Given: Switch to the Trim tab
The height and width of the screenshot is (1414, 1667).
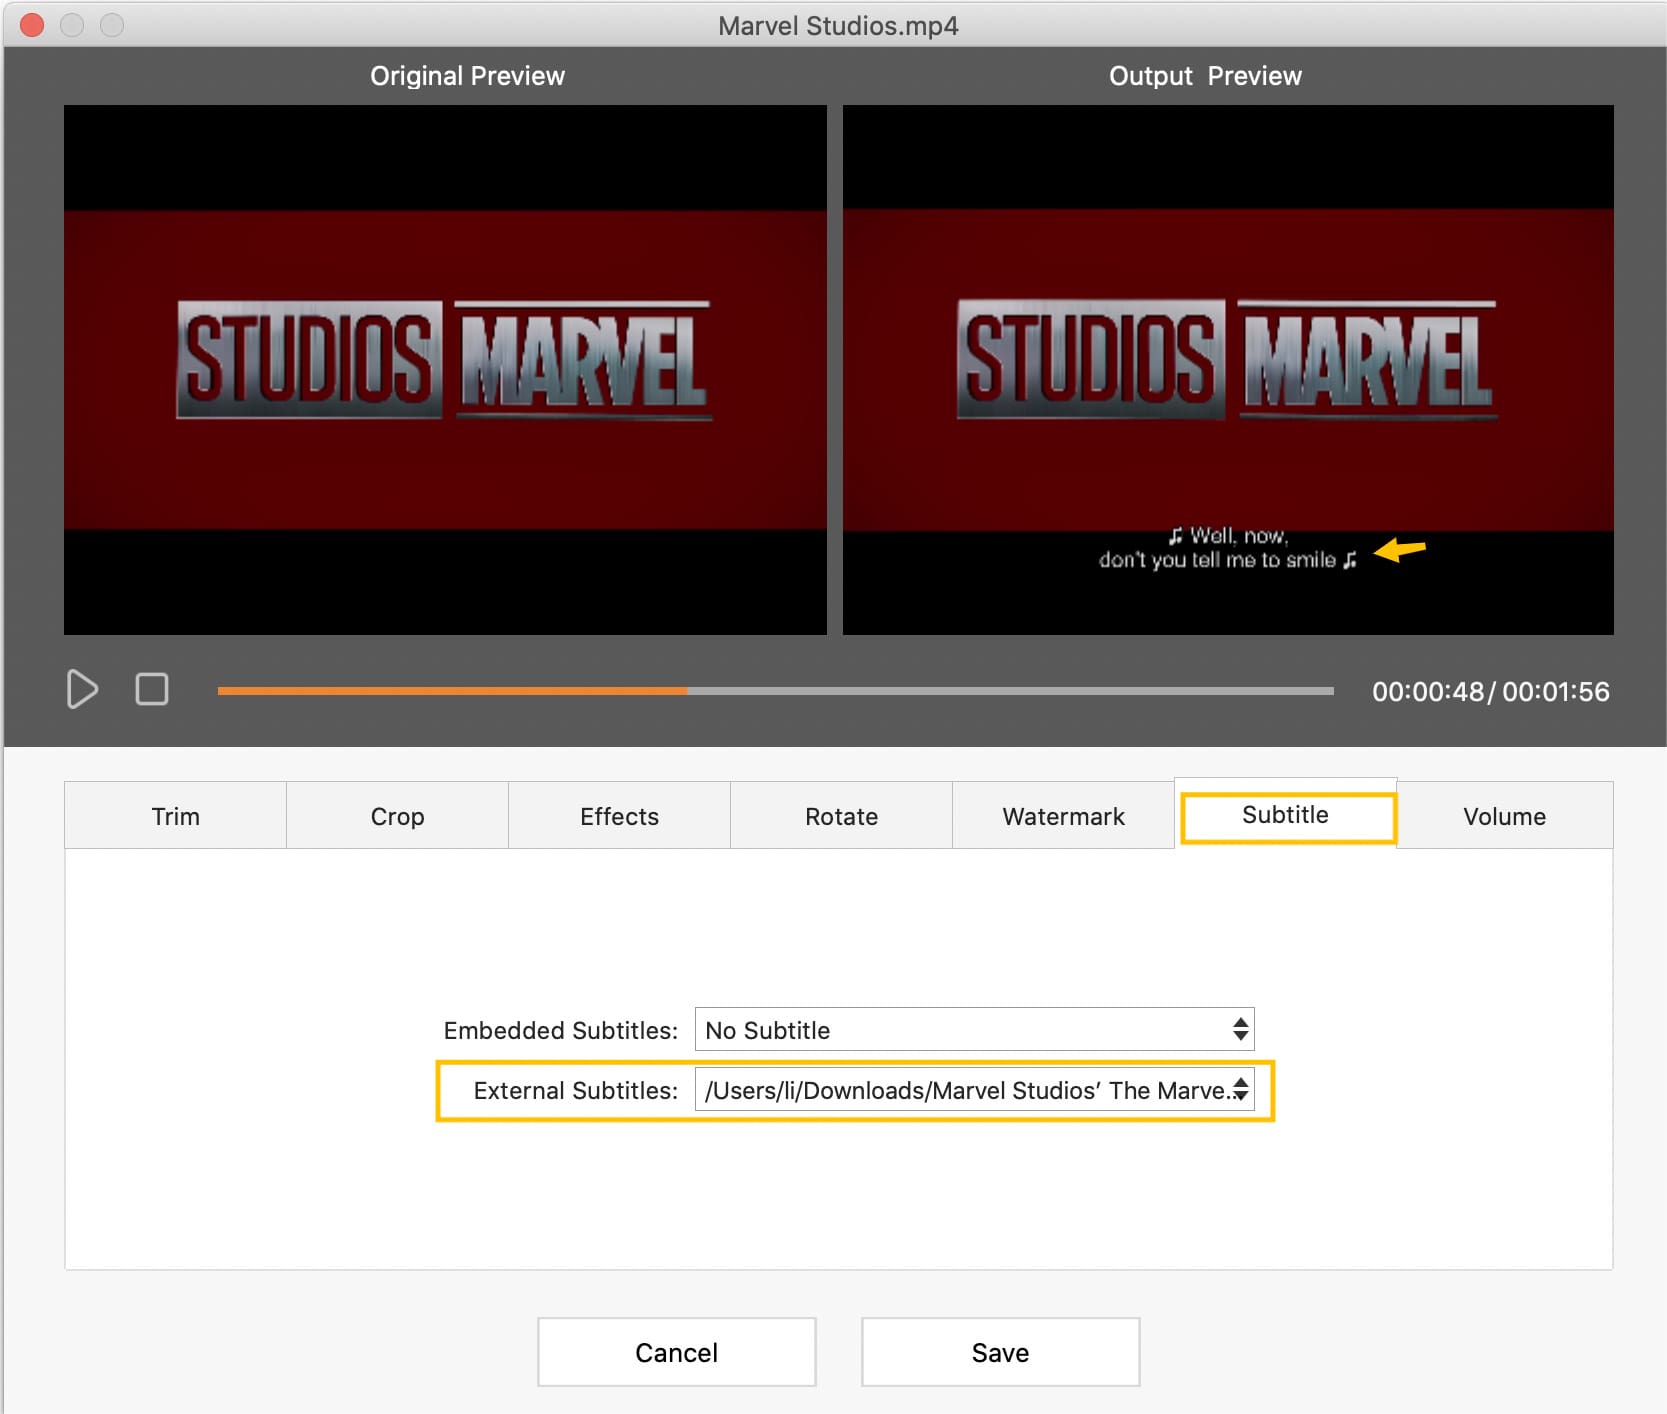Looking at the screenshot, I should coord(175,816).
